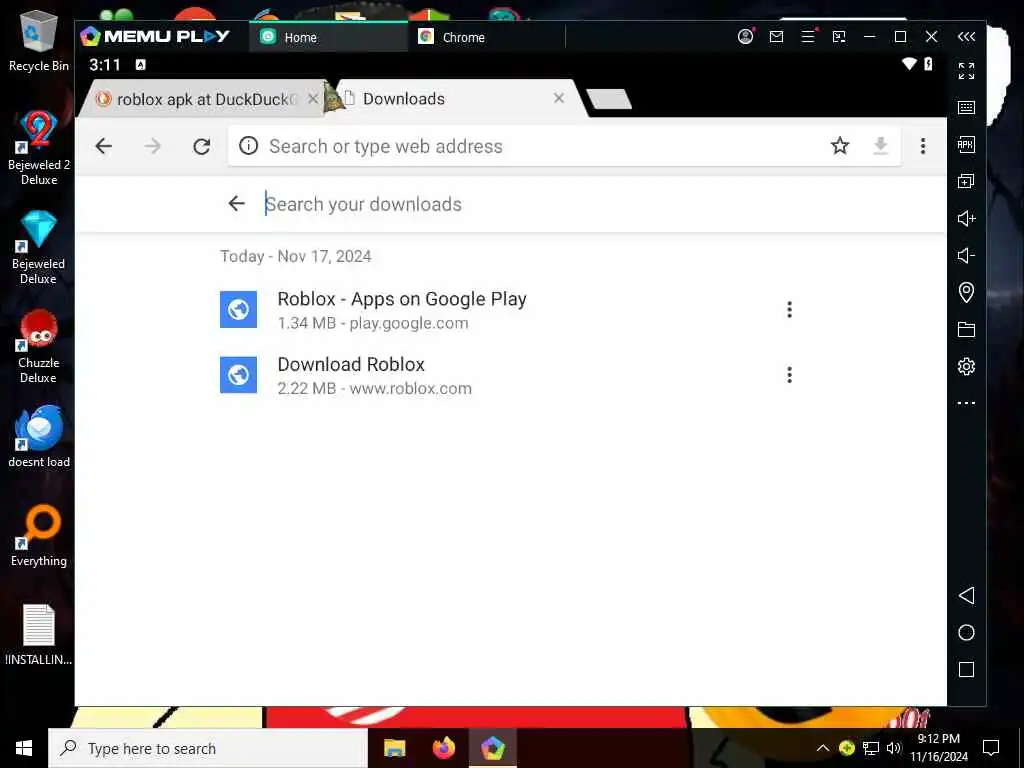Viewport: 1024px width, 768px height.
Task: Click the Type here to search box
Action: [208, 748]
